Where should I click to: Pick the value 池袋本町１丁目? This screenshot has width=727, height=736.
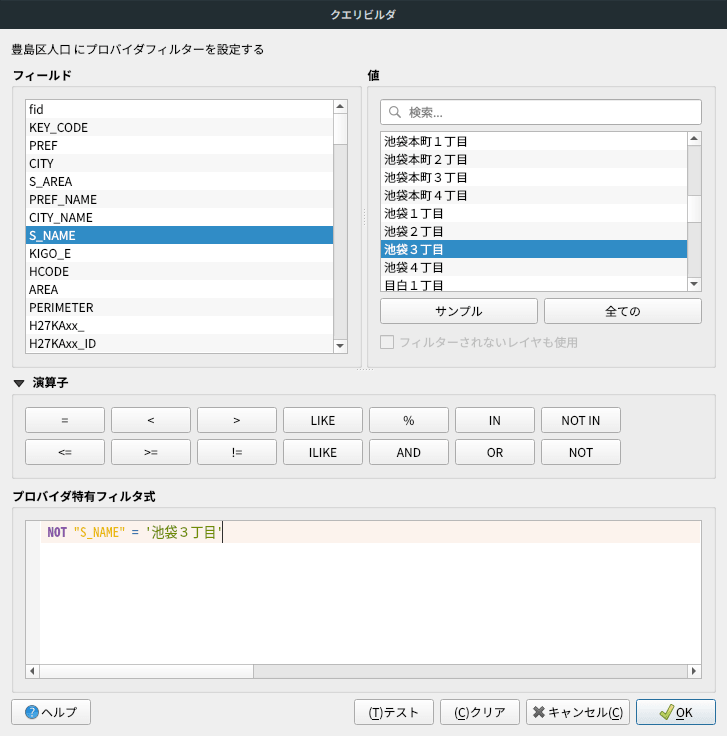[533, 141]
